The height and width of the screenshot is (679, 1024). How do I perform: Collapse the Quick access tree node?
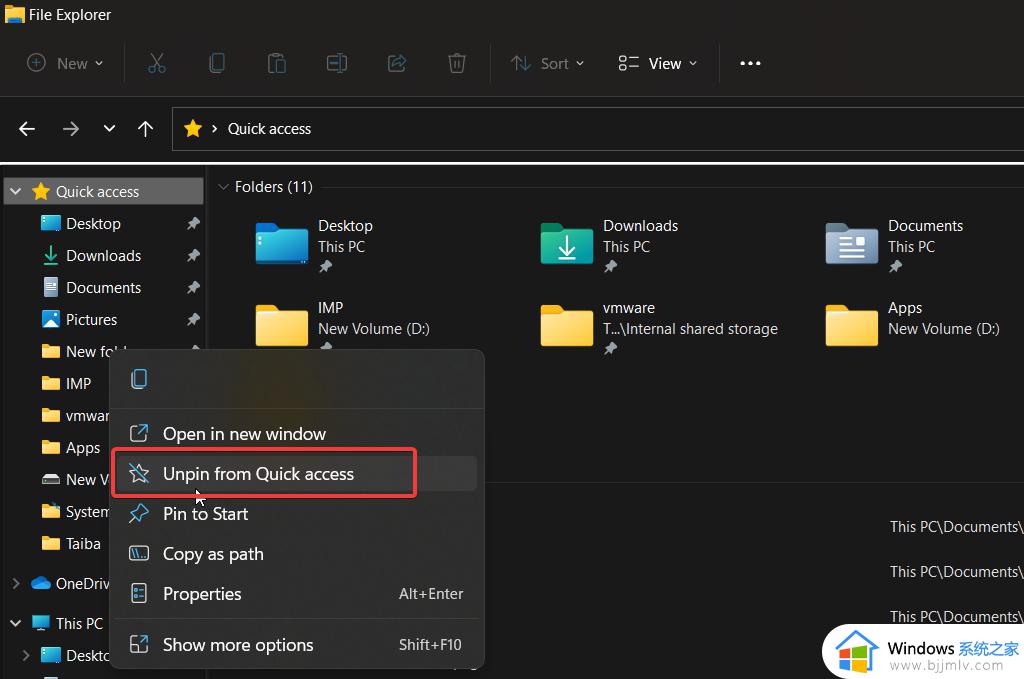pos(16,191)
